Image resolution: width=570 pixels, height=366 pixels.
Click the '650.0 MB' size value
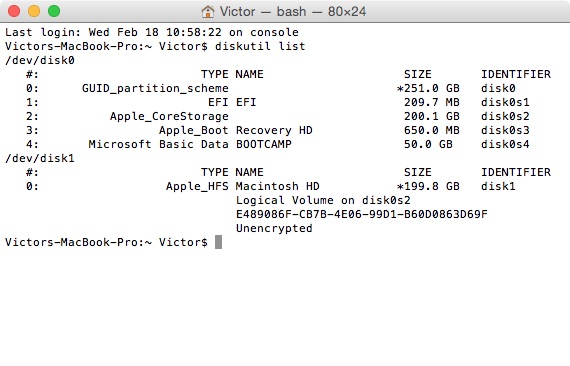[432, 130]
